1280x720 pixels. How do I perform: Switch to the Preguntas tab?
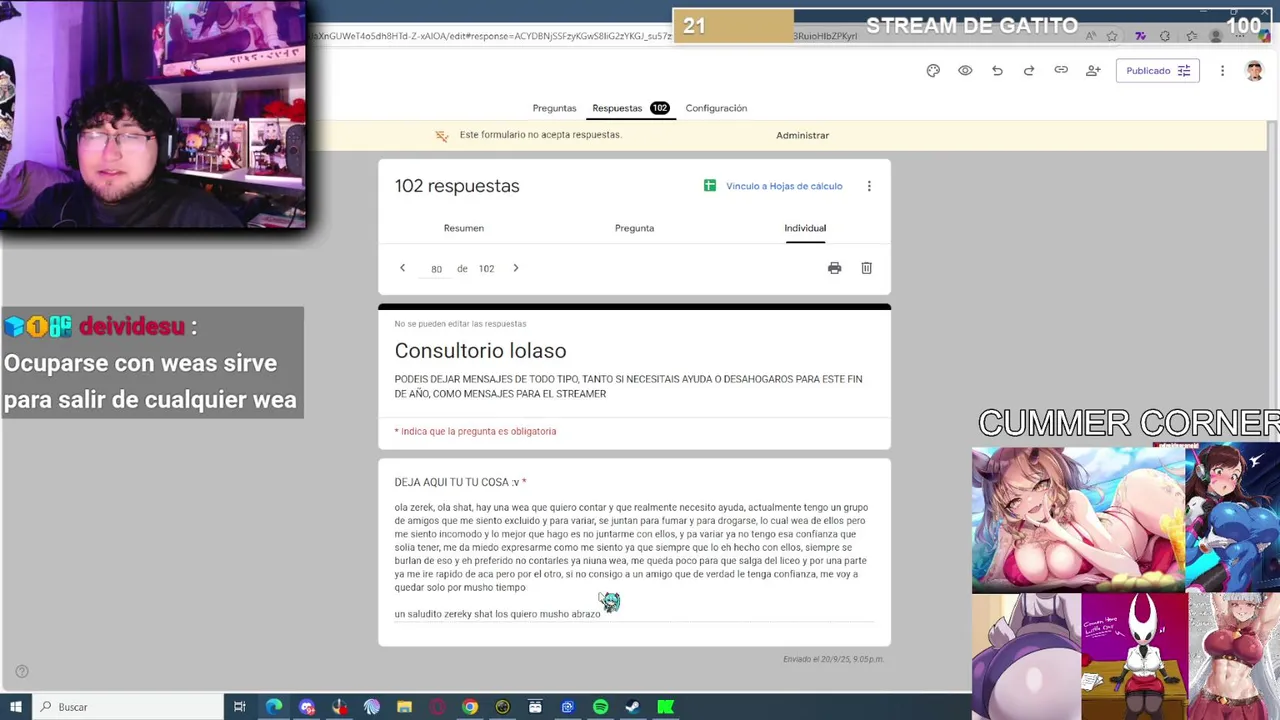click(x=554, y=108)
